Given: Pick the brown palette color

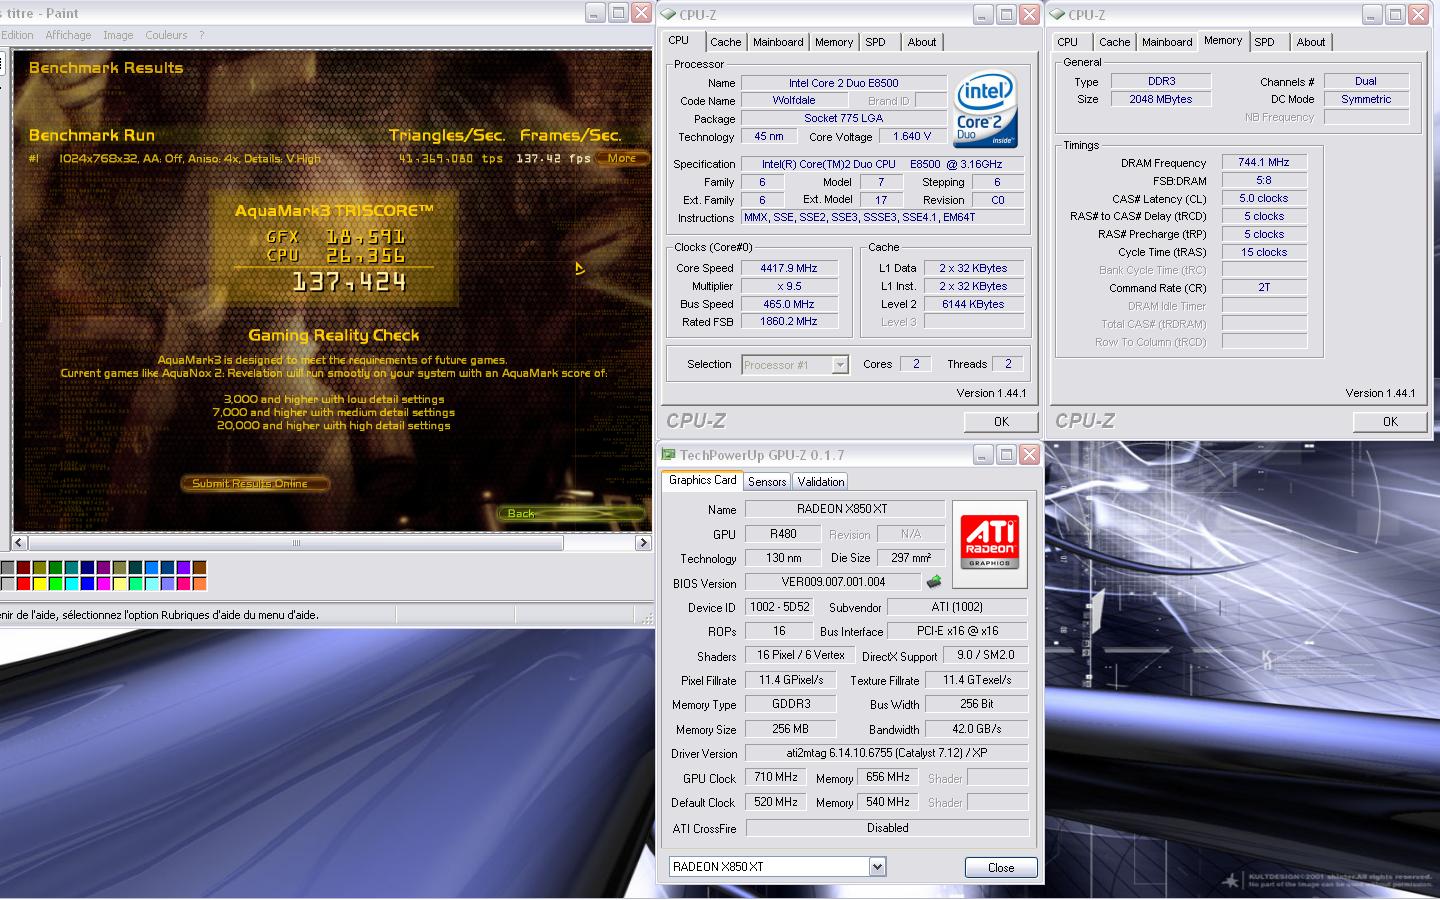Looking at the screenshot, I should 199,567.
